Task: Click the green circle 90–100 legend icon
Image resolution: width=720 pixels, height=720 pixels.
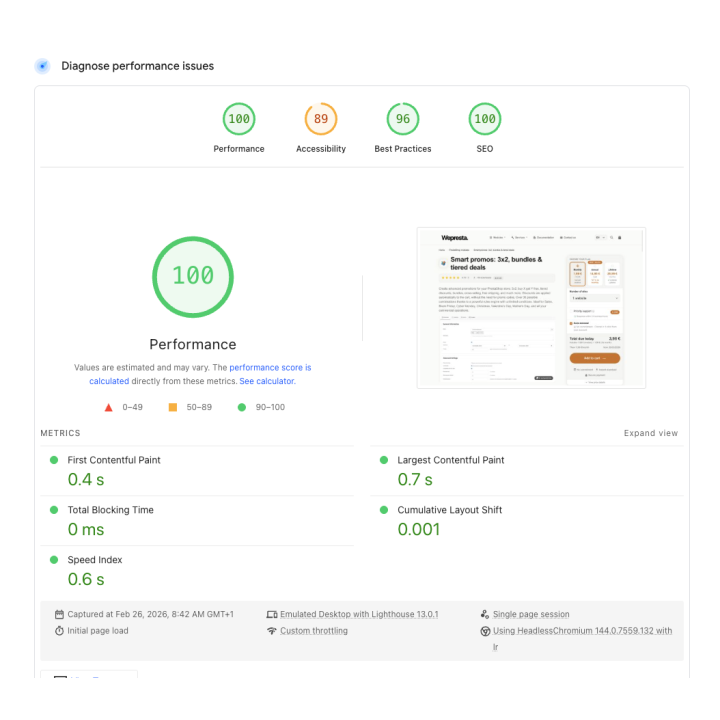Action: 242,407
